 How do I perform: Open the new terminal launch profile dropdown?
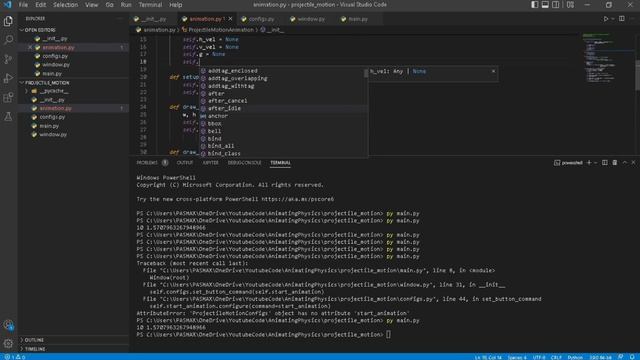coord(596,162)
